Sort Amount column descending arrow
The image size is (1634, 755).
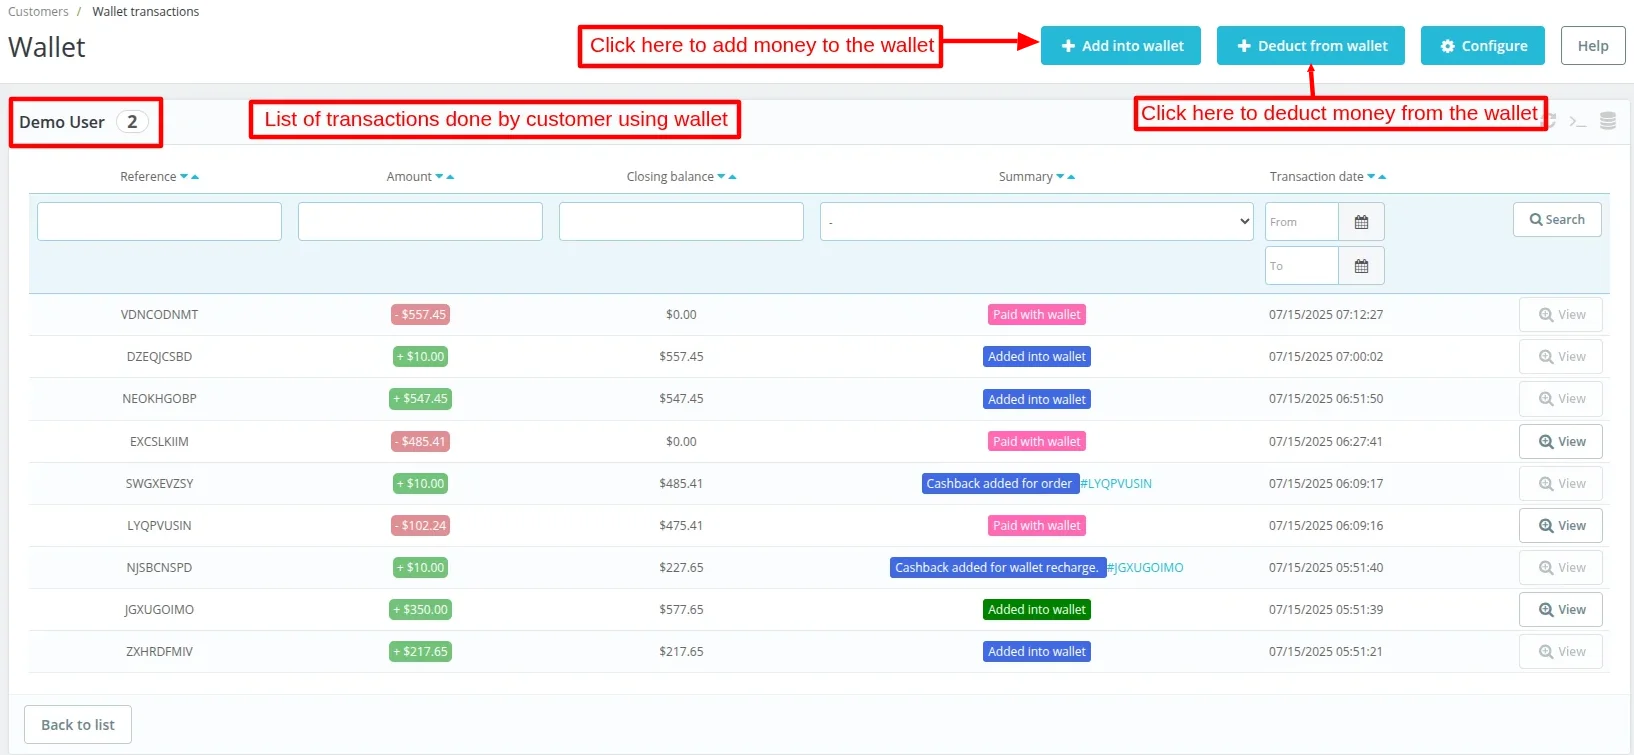click(x=439, y=177)
